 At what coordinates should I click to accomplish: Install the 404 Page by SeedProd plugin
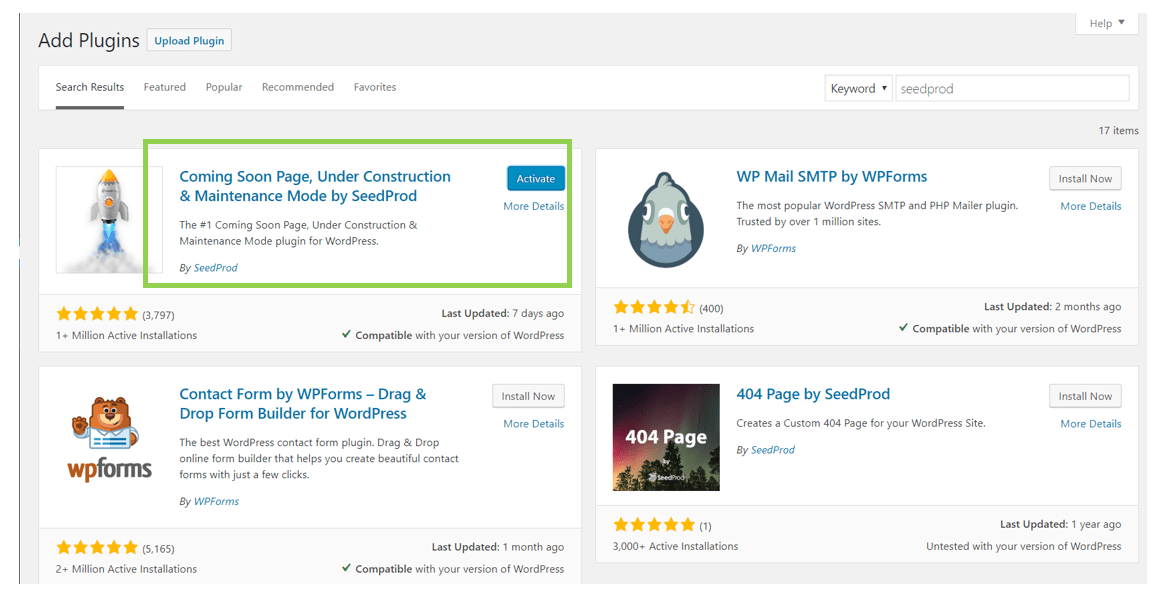click(1085, 396)
